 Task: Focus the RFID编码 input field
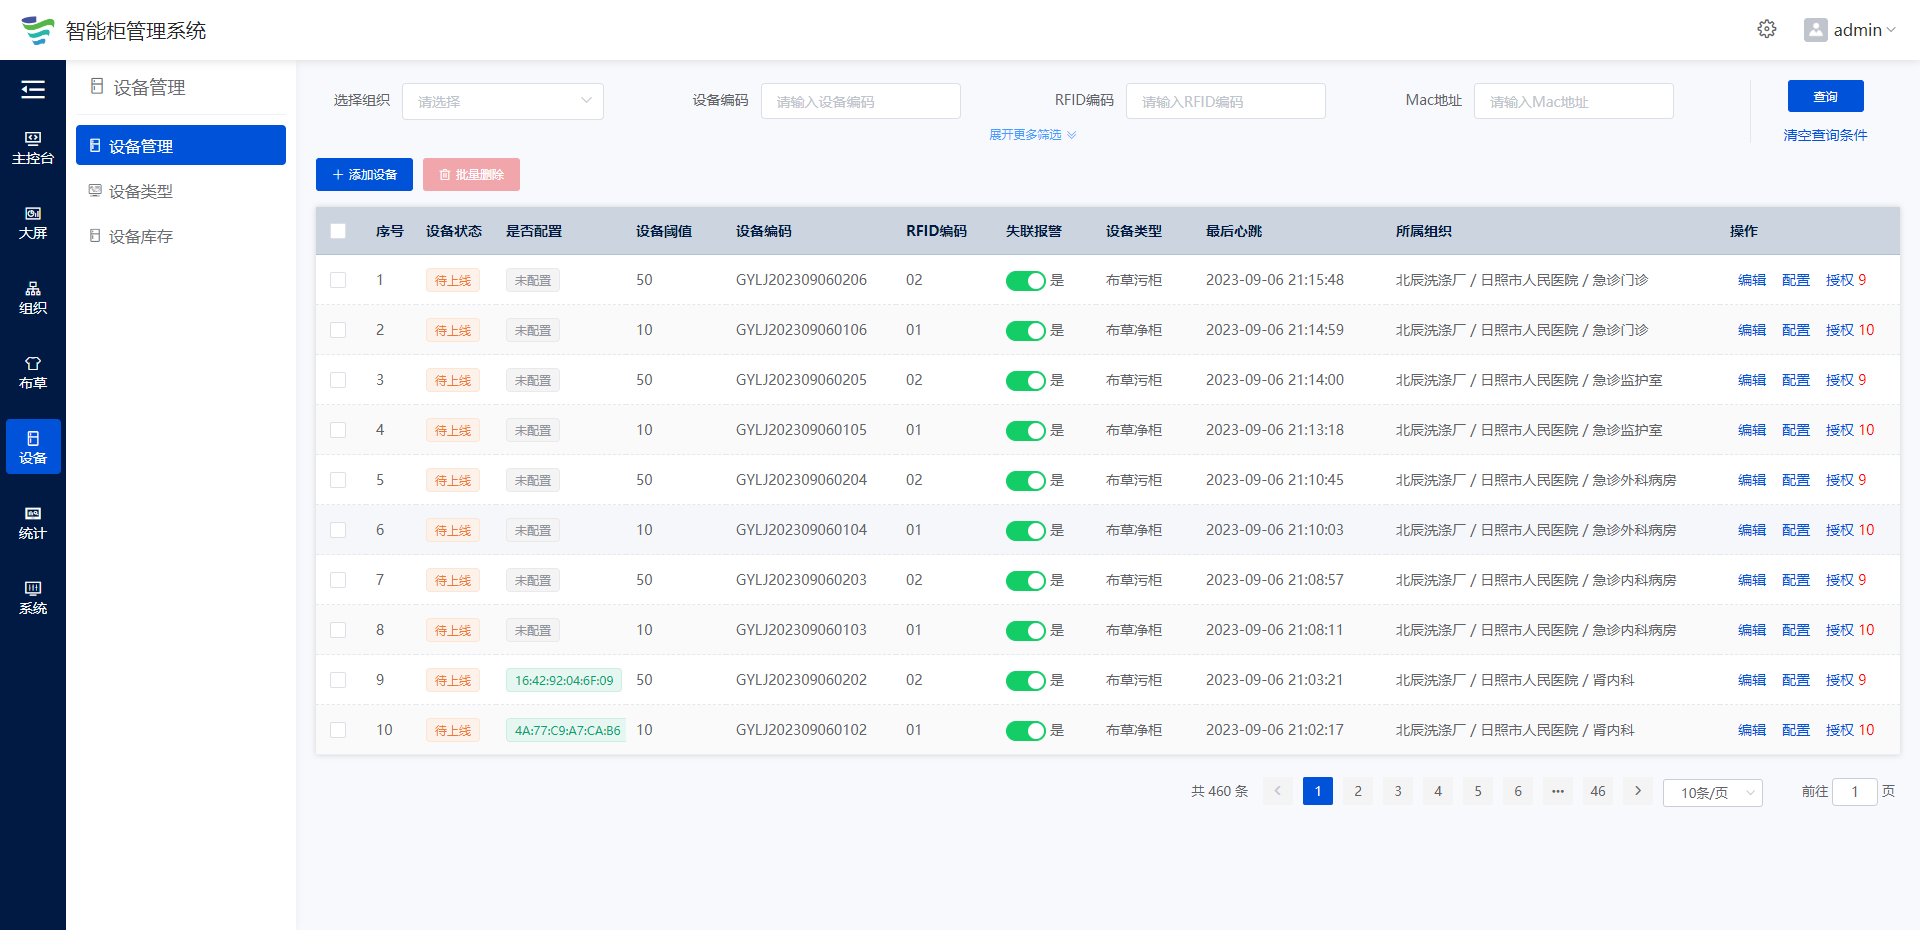[1226, 101]
